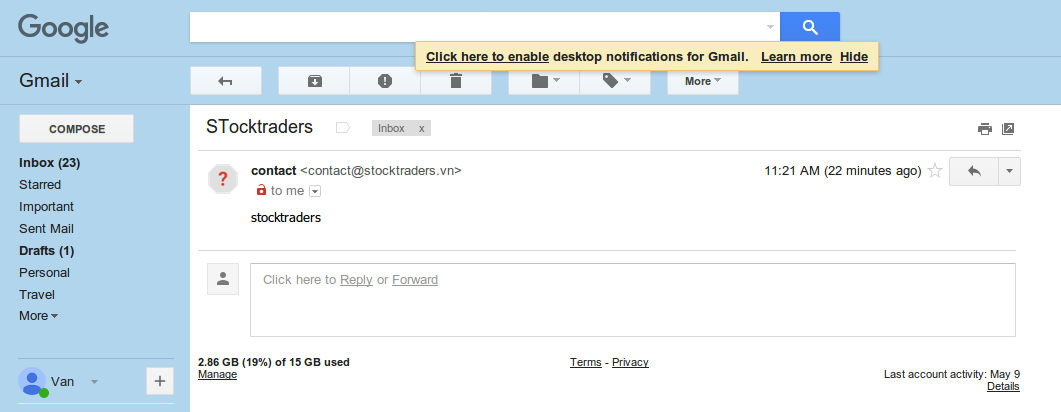
Task: Open the Van chat status dropdown
Action: tap(95, 382)
